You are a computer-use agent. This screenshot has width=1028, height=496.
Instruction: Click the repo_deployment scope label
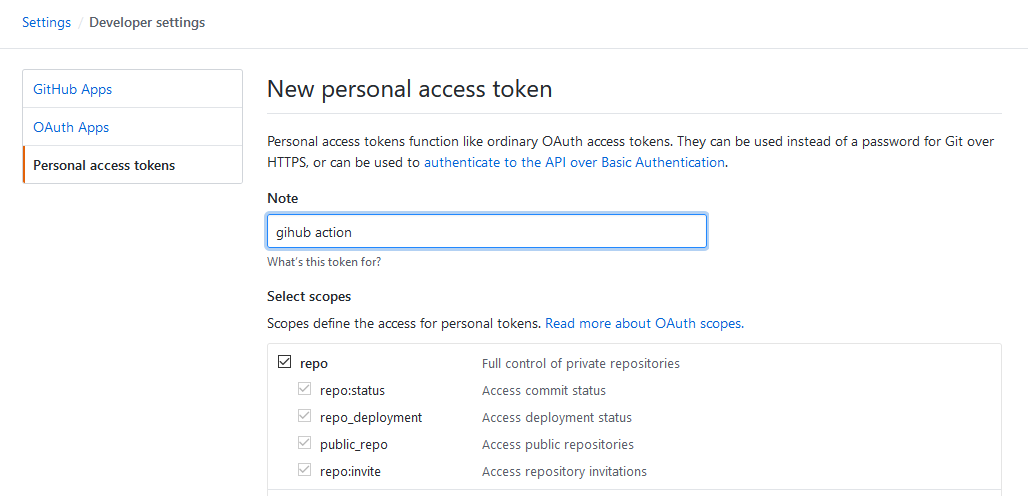click(371, 417)
